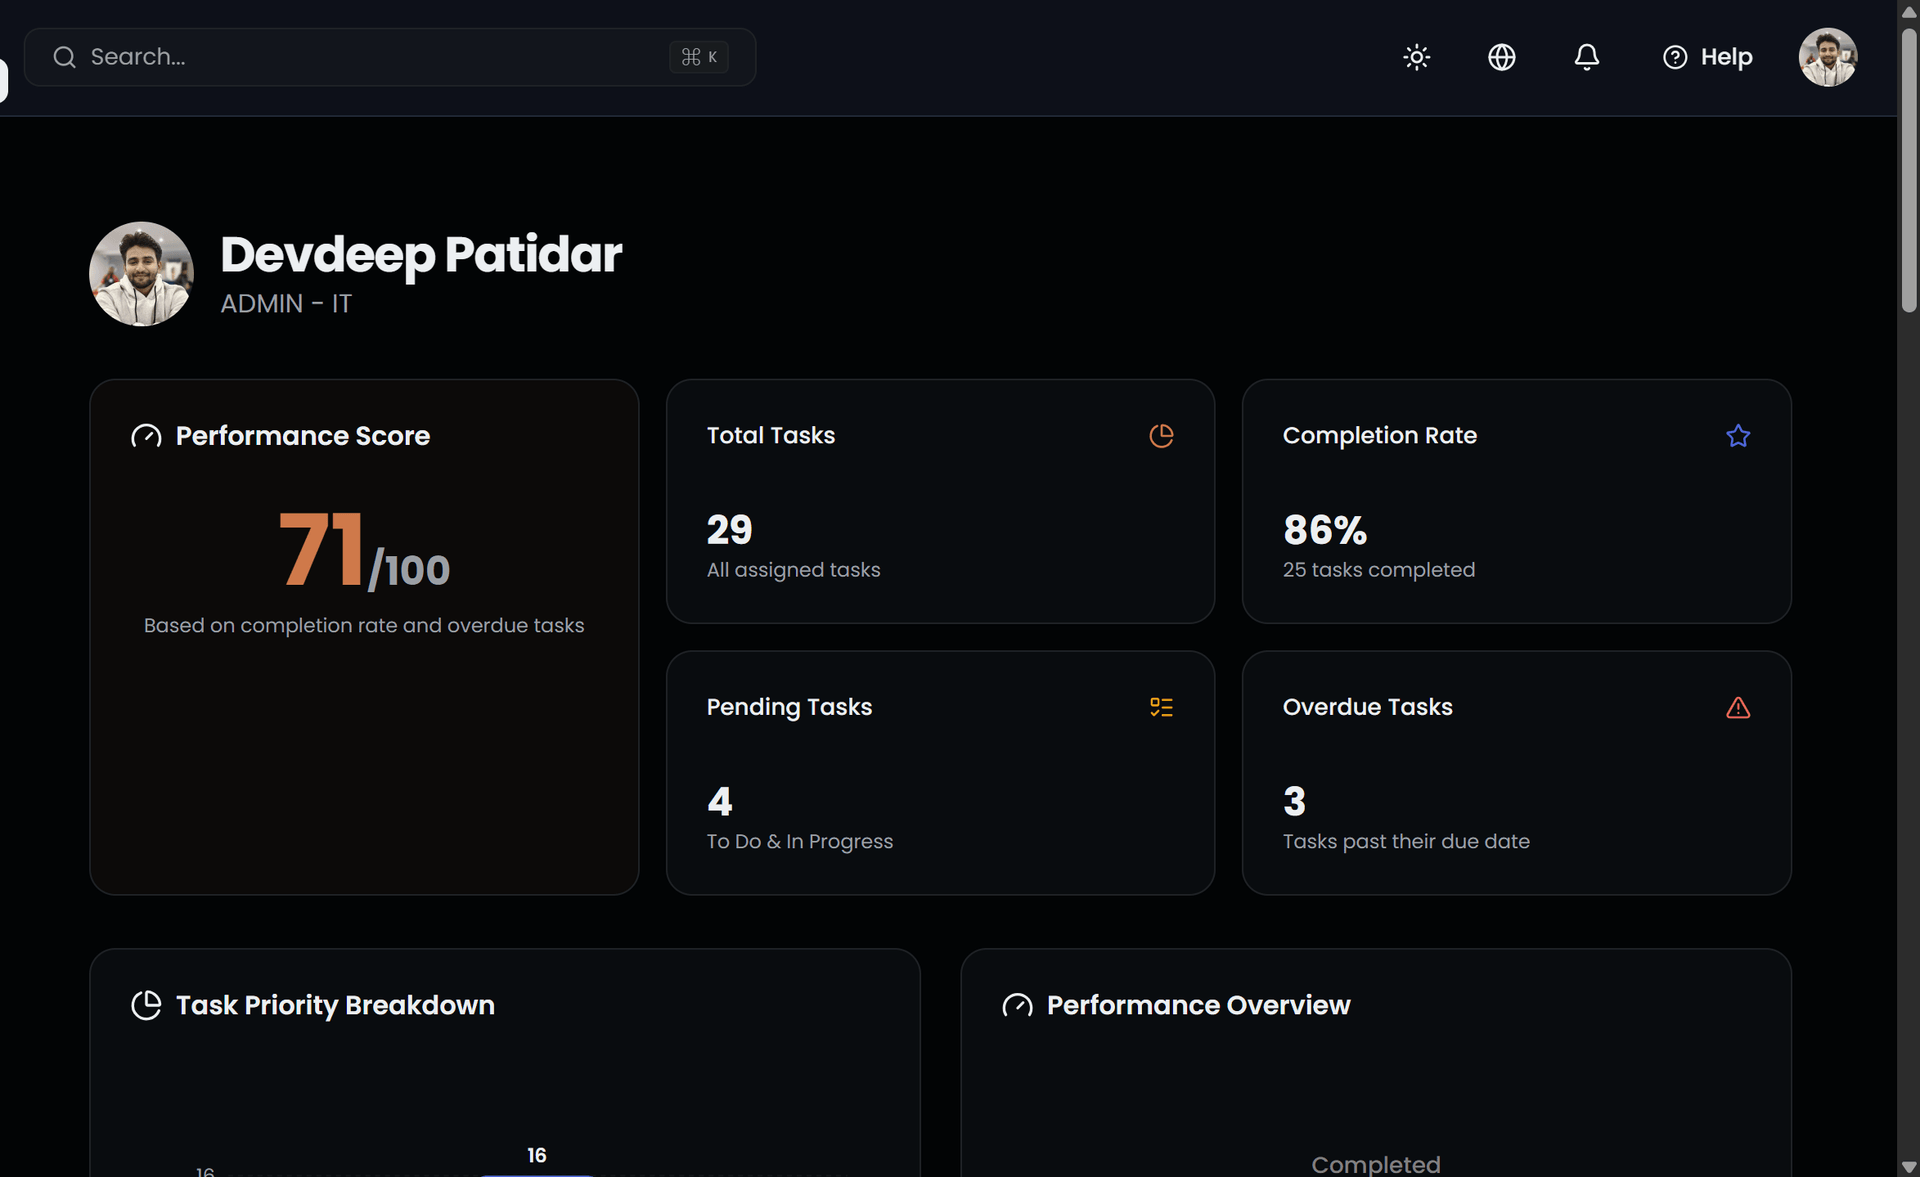Click the warning triangle on Overdue Tasks
The width and height of the screenshot is (1920, 1177).
1737,707
